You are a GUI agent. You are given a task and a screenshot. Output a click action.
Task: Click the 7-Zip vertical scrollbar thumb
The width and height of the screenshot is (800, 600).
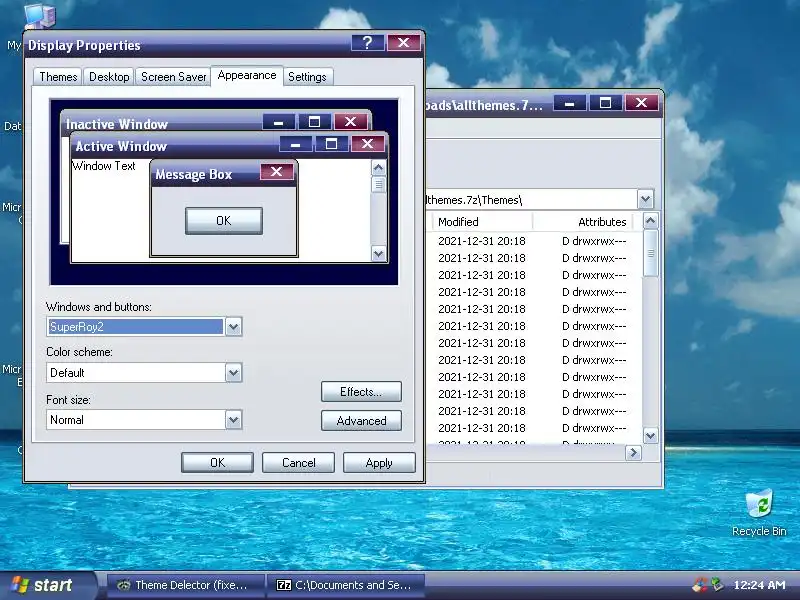[650, 253]
